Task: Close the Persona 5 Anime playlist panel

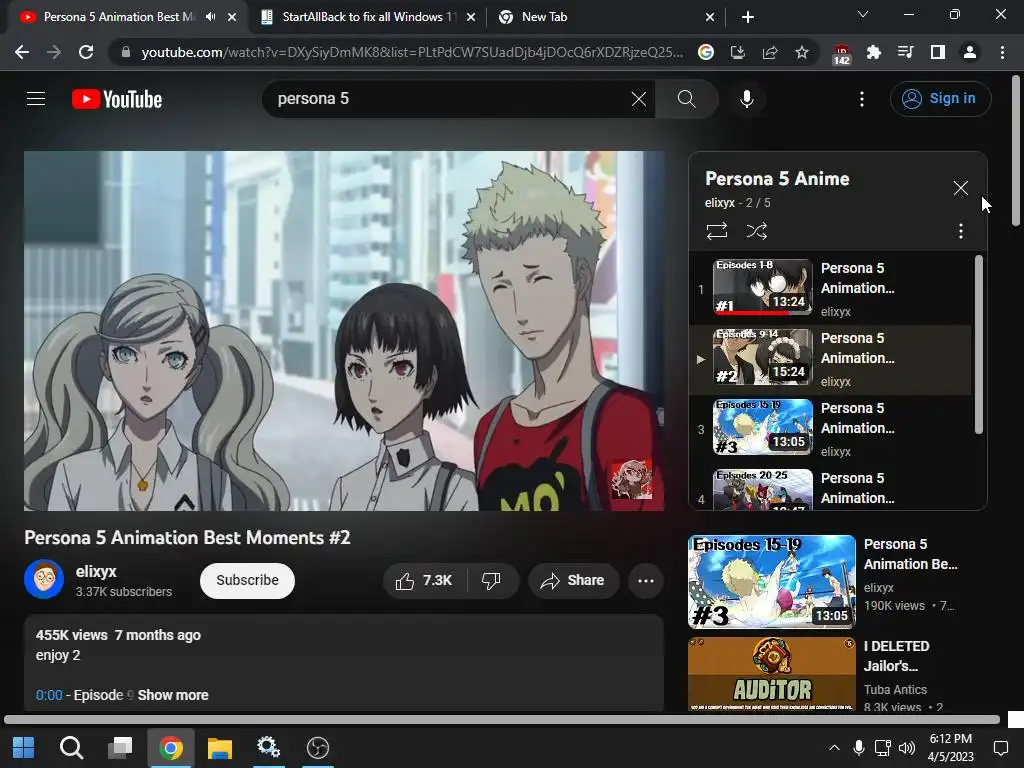Action: pyautogui.click(x=960, y=188)
